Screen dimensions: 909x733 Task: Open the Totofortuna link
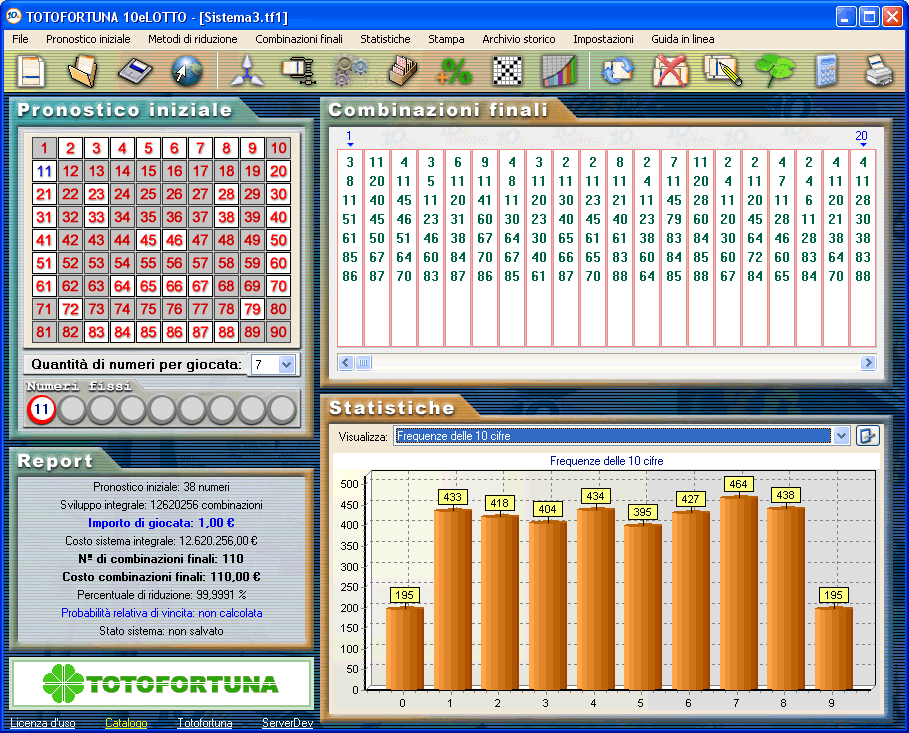tap(205, 723)
